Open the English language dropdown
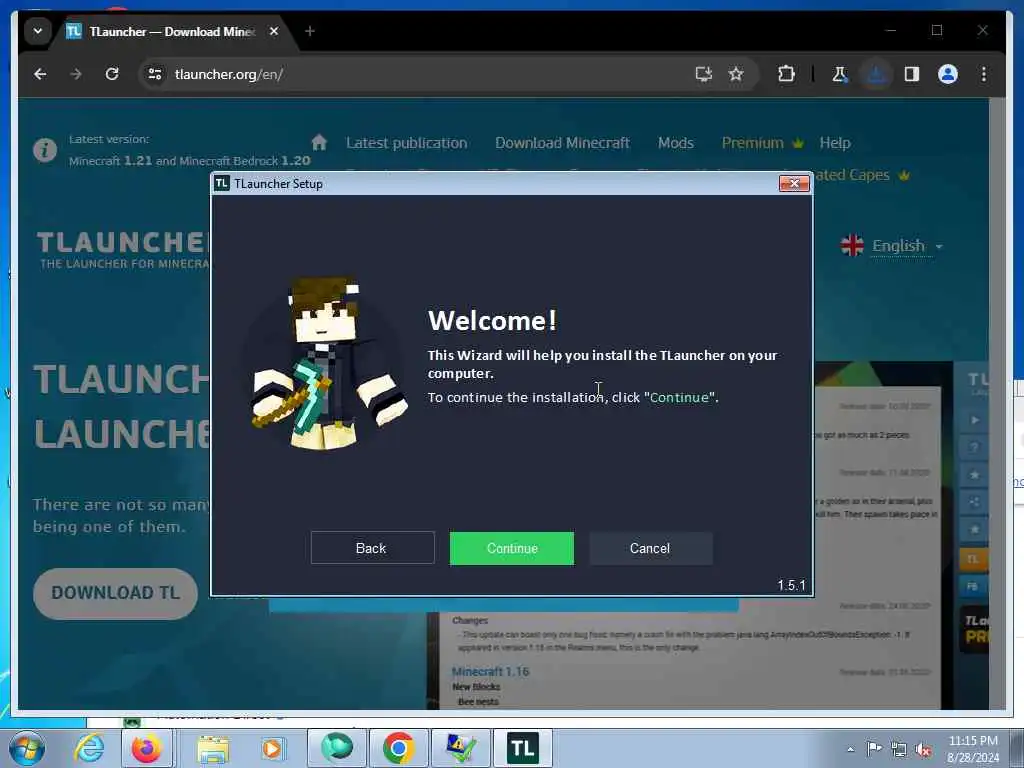The height and width of the screenshot is (768, 1024). coord(892,246)
